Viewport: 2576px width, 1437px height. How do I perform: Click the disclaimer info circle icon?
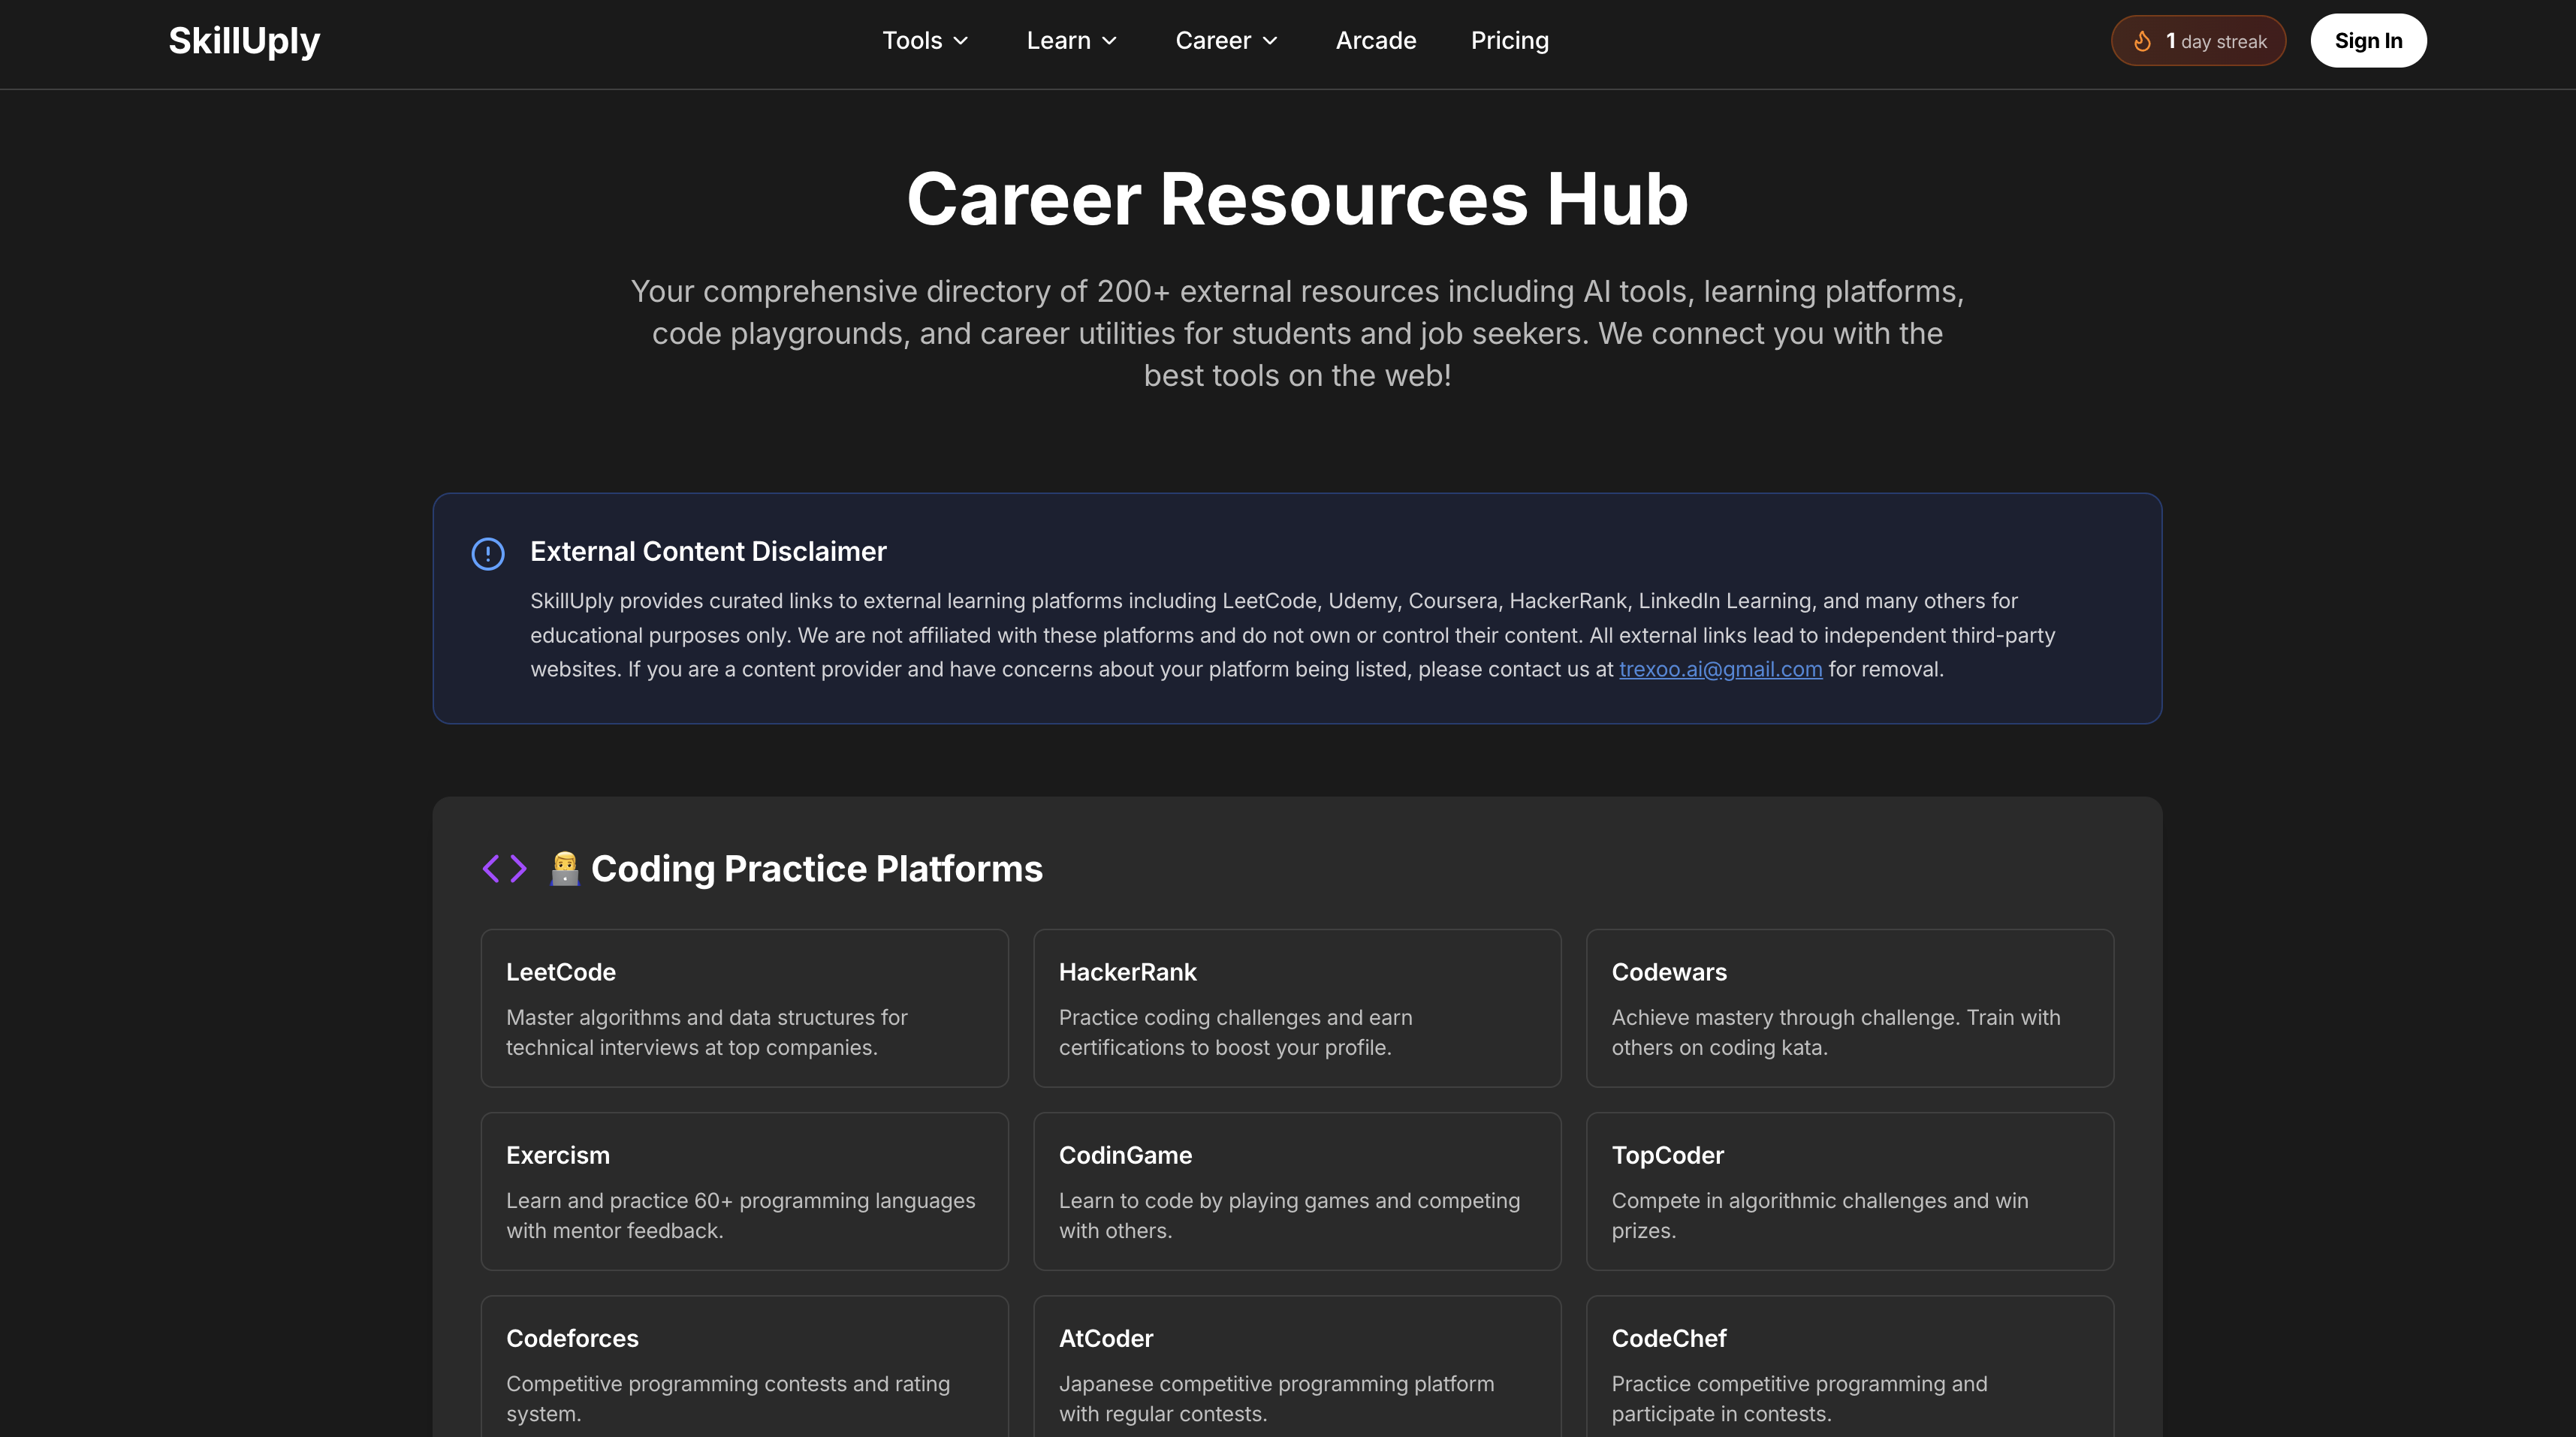[488, 553]
